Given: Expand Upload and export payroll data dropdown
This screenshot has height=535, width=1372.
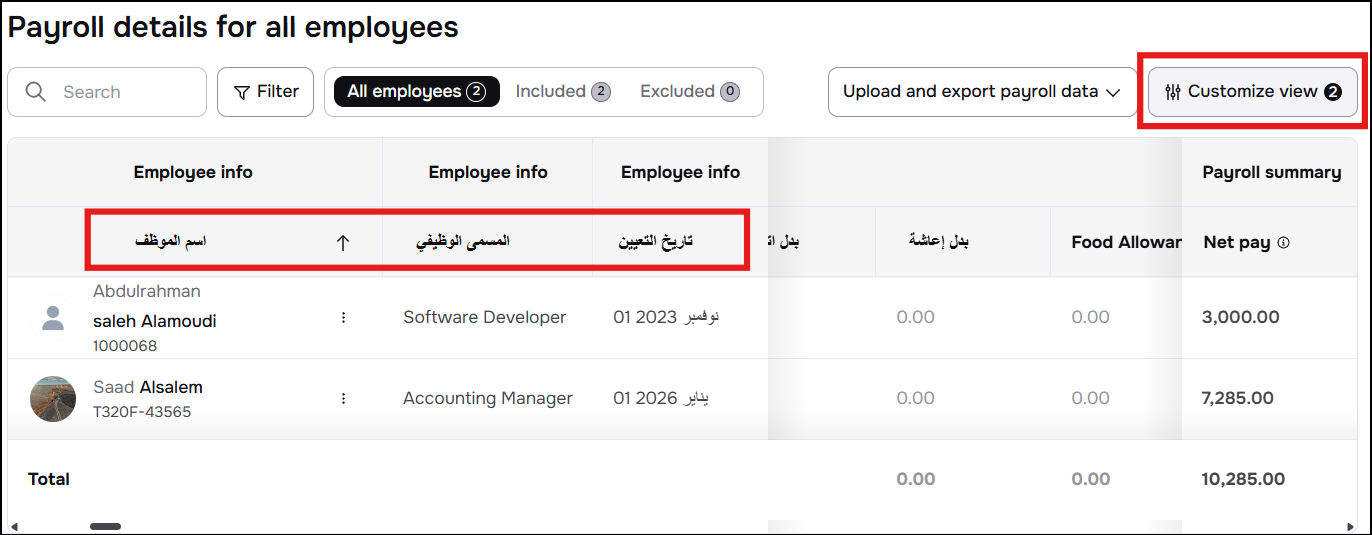Looking at the screenshot, I should pyautogui.click(x=982, y=92).
